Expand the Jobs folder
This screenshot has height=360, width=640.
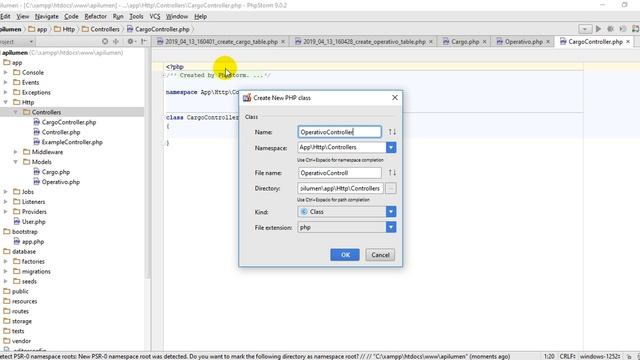[x=6, y=191]
